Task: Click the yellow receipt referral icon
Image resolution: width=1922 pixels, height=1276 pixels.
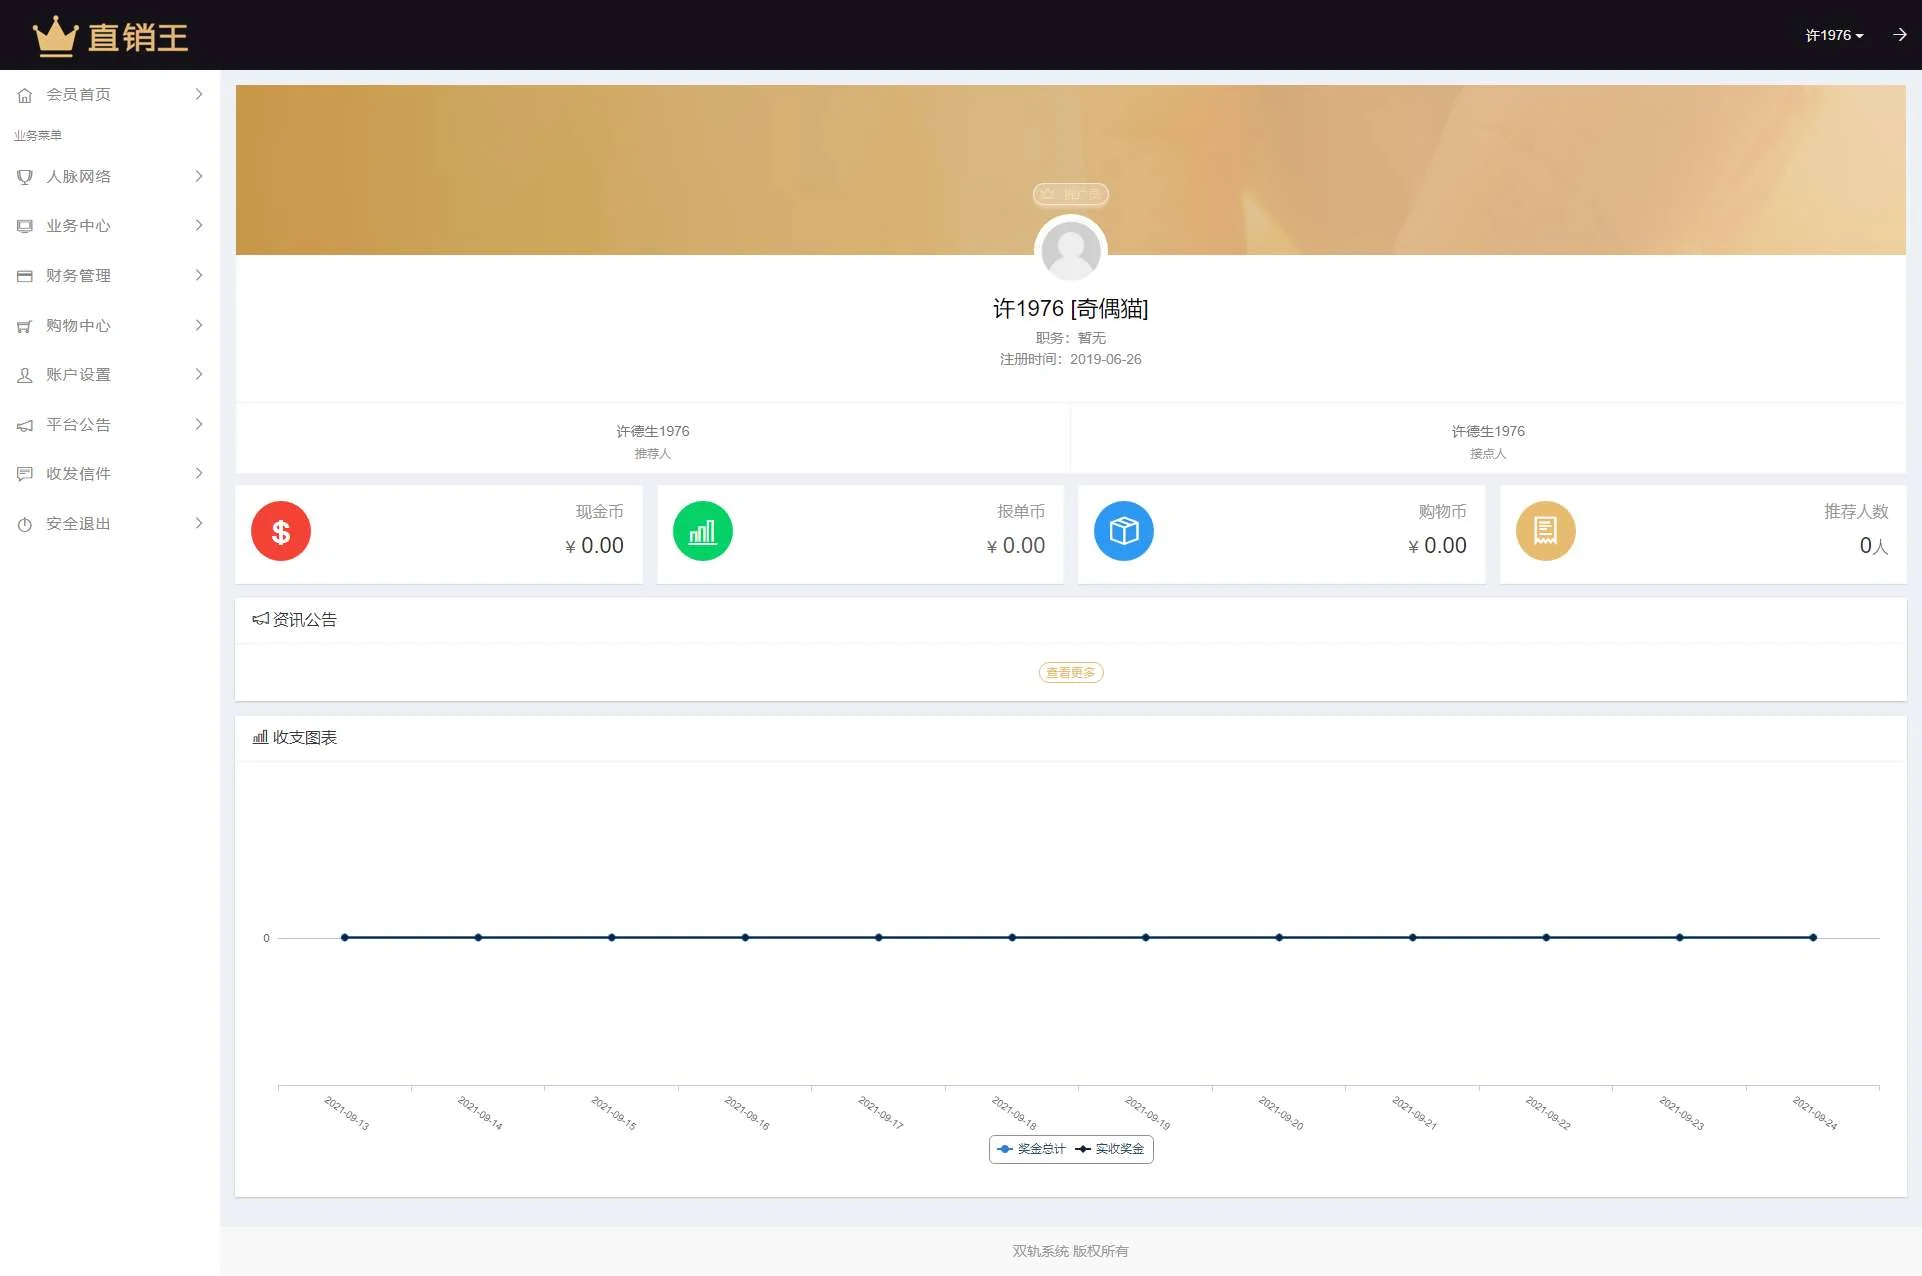Action: (1545, 531)
